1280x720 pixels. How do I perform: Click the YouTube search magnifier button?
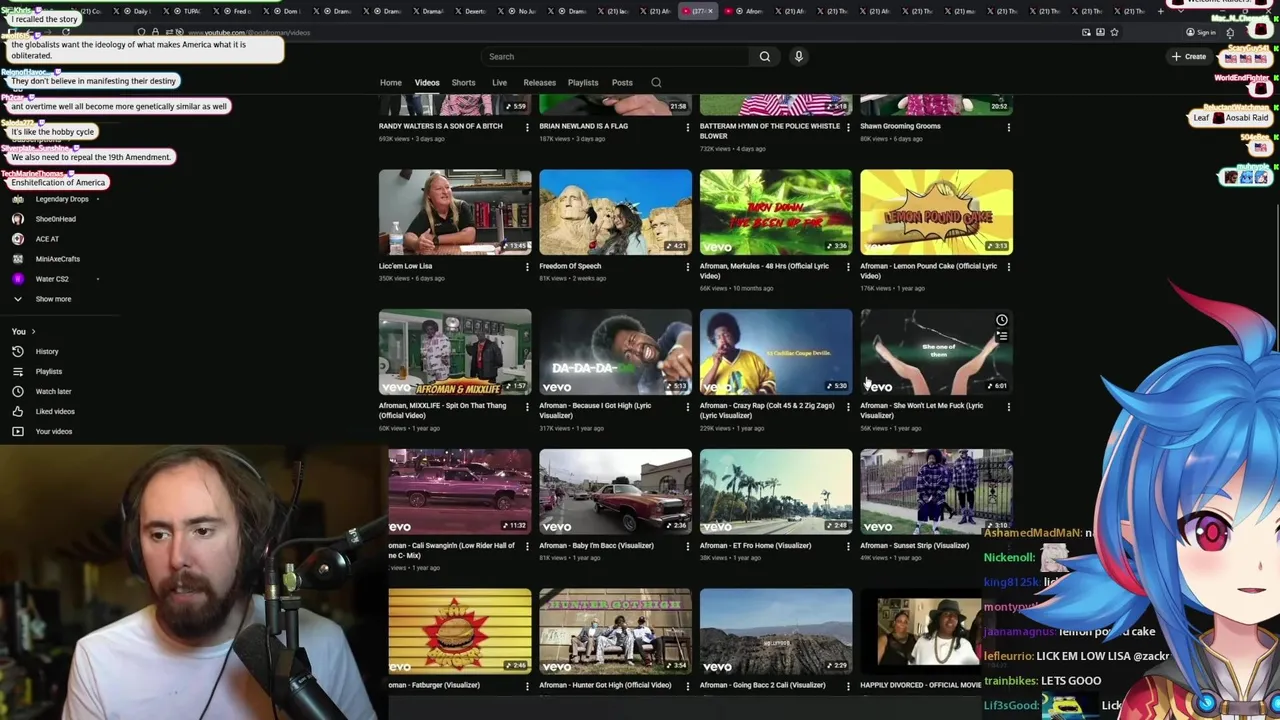[765, 57]
